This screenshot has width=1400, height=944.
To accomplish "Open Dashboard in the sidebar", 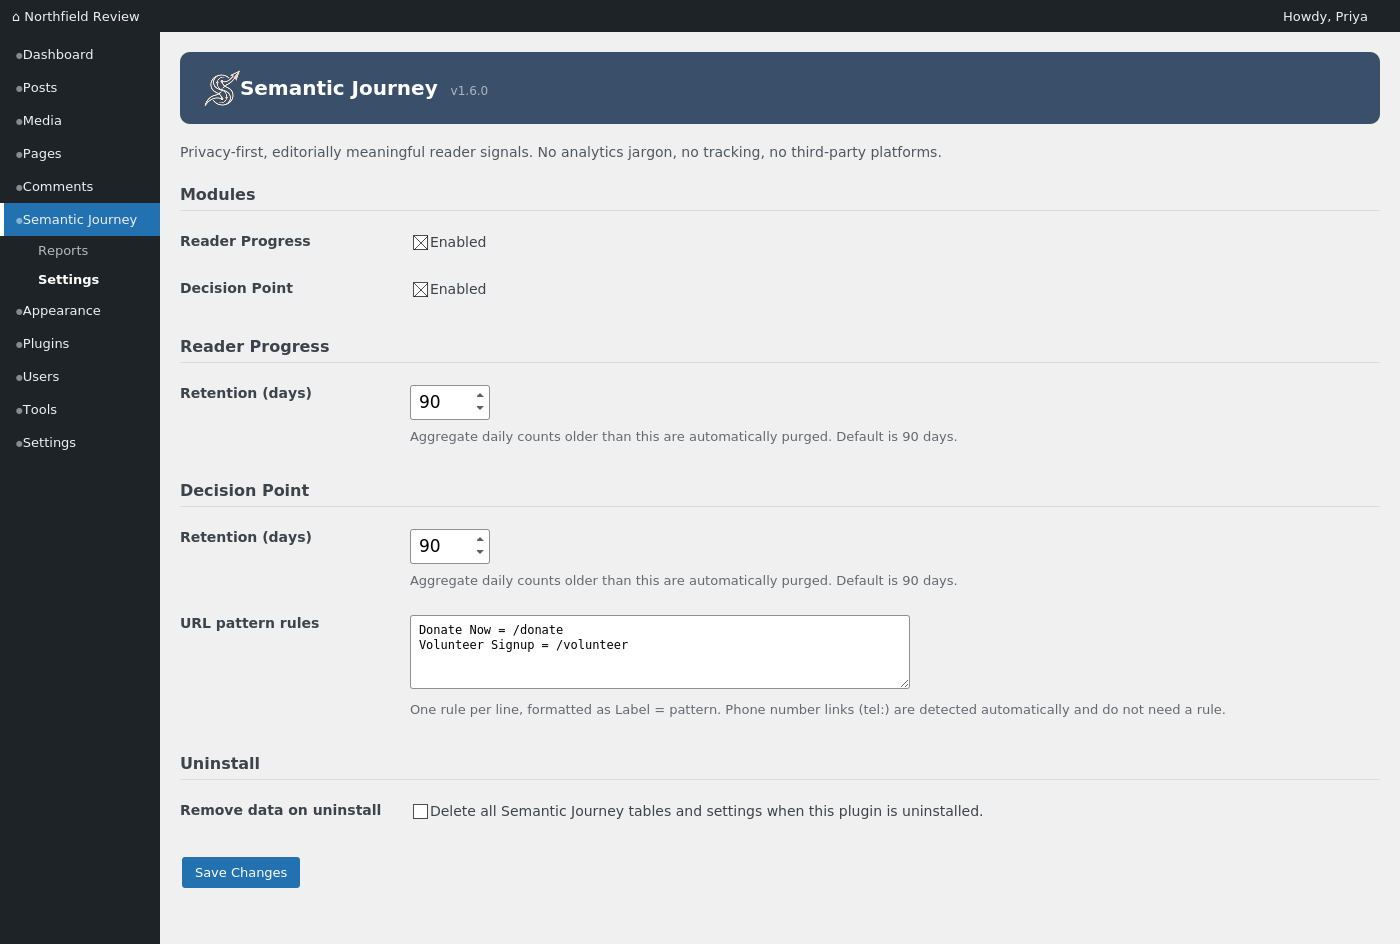I will point(80,55).
